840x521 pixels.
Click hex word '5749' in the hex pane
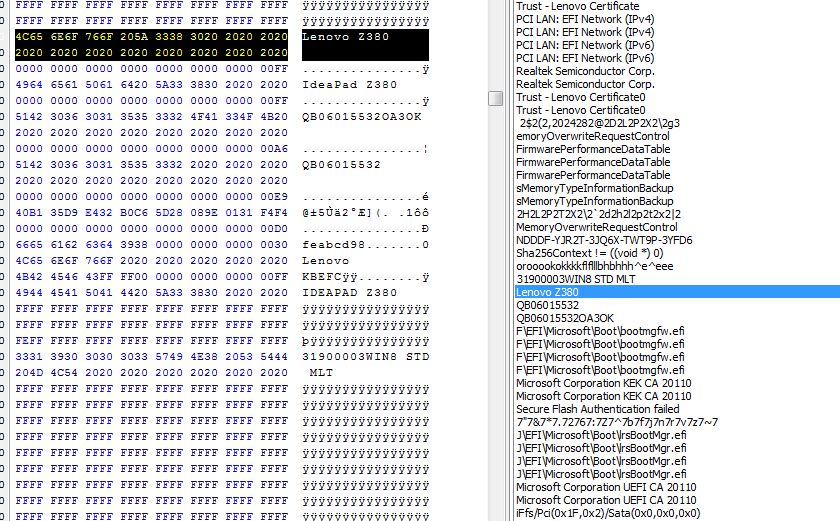click(169, 356)
